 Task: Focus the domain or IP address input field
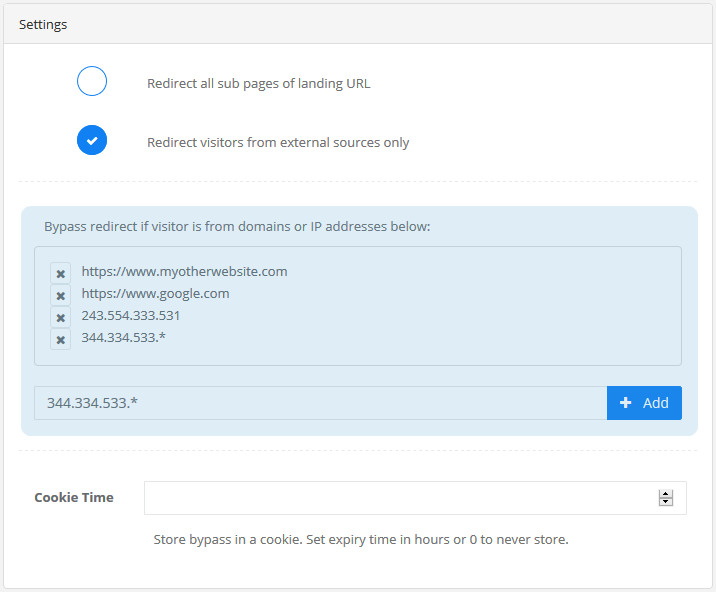[320, 403]
